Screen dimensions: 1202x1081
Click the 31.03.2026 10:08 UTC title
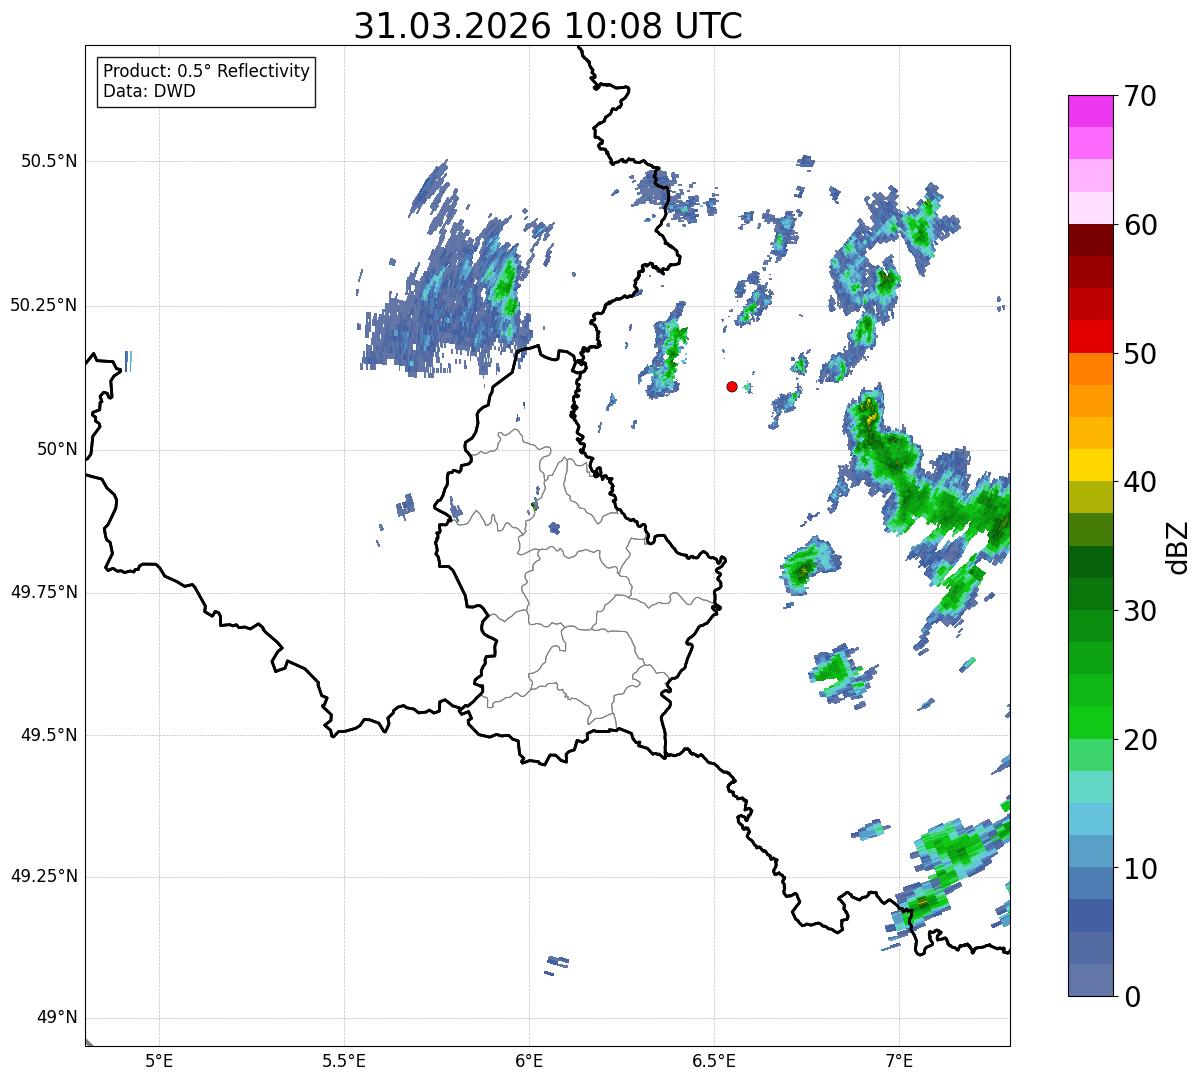(548, 26)
